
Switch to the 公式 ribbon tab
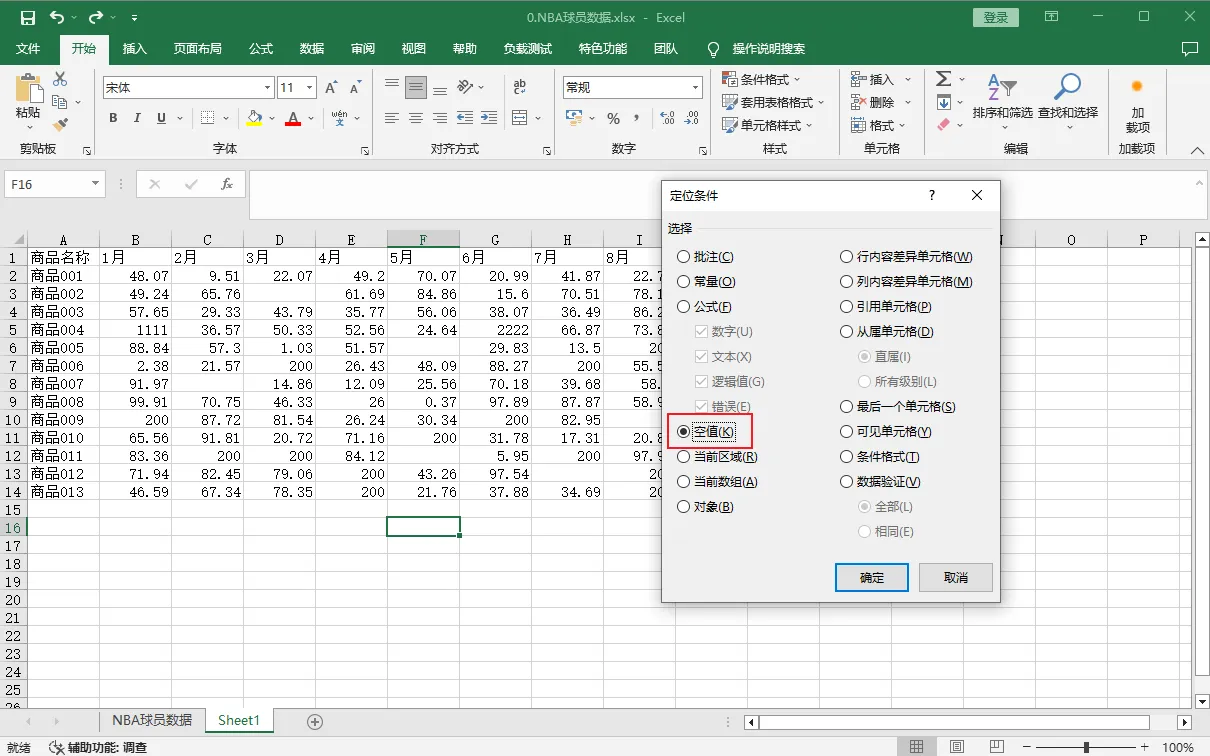click(261, 49)
